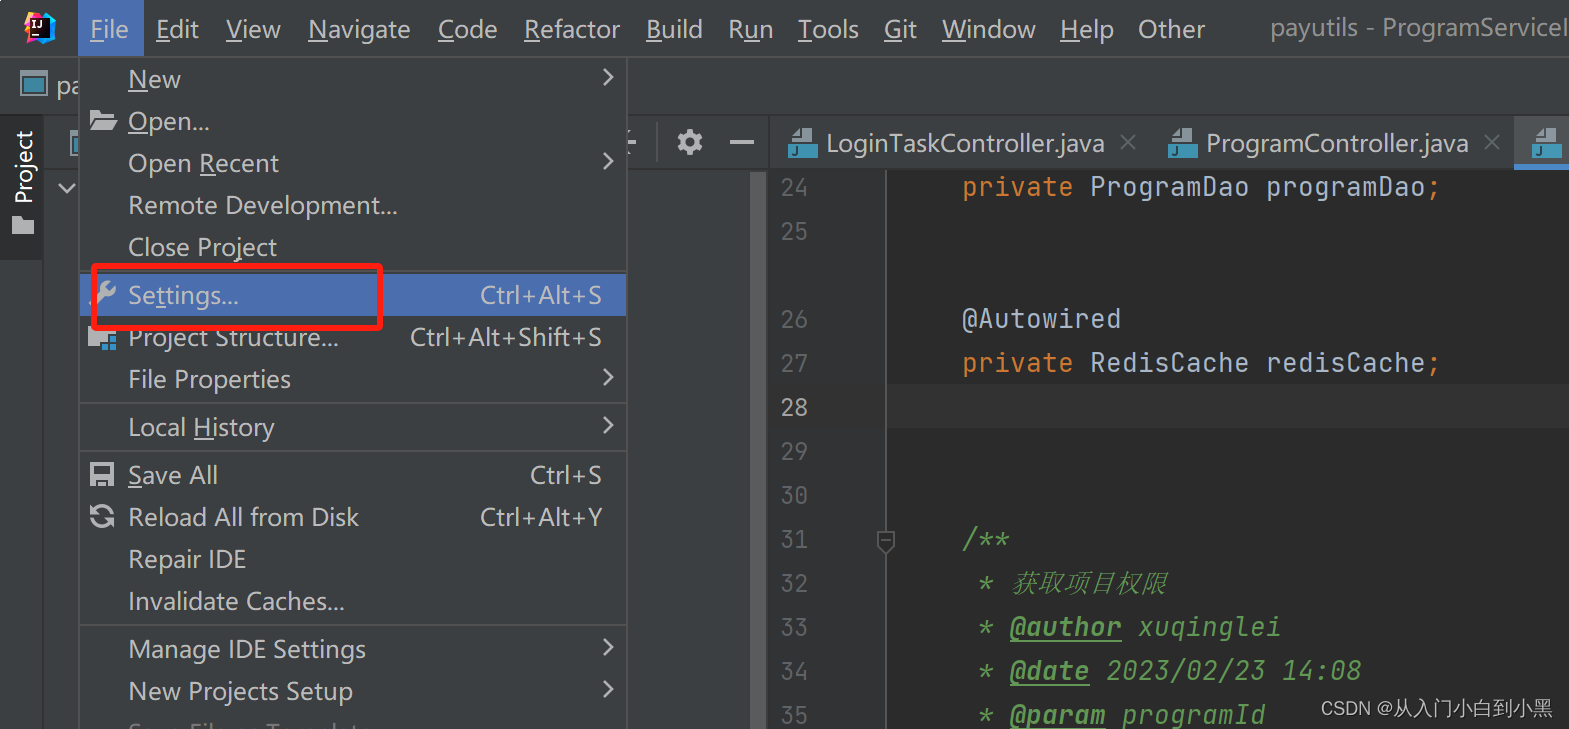Click the @date Javadoc tag
This screenshot has height=729, width=1569.
pyautogui.click(x=1049, y=671)
